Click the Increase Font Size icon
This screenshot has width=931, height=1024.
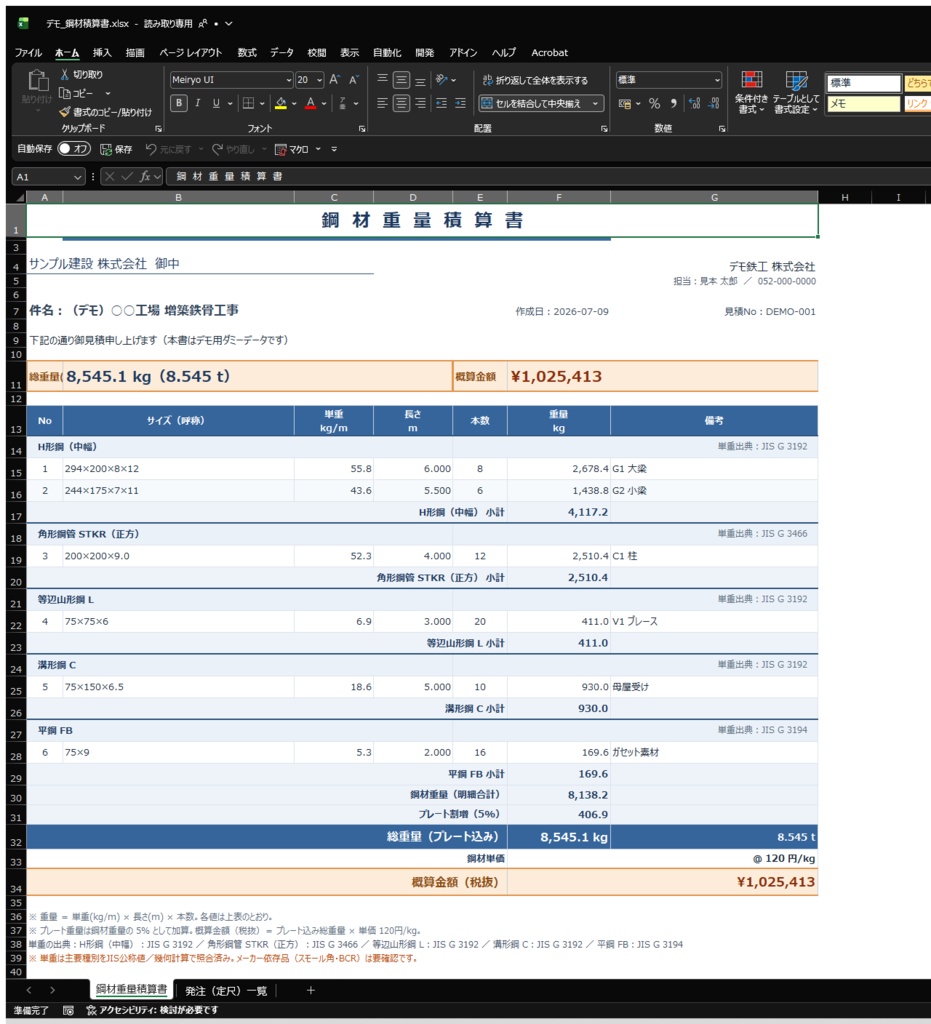(x=335, y=80)
